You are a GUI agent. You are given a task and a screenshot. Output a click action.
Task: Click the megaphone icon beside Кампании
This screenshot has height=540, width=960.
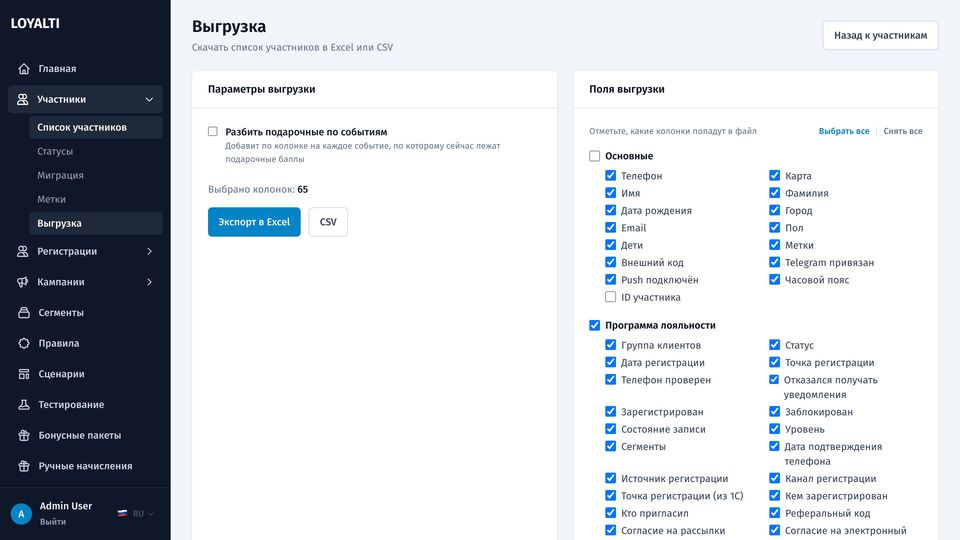[23, 282]
